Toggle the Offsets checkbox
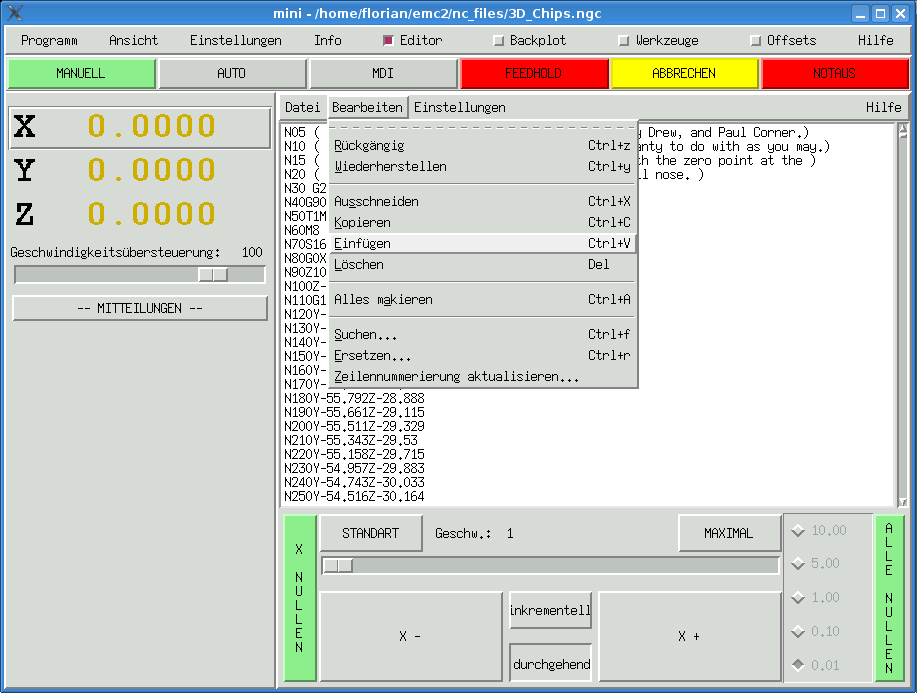 pyautogui.click(x=756, y=41)
